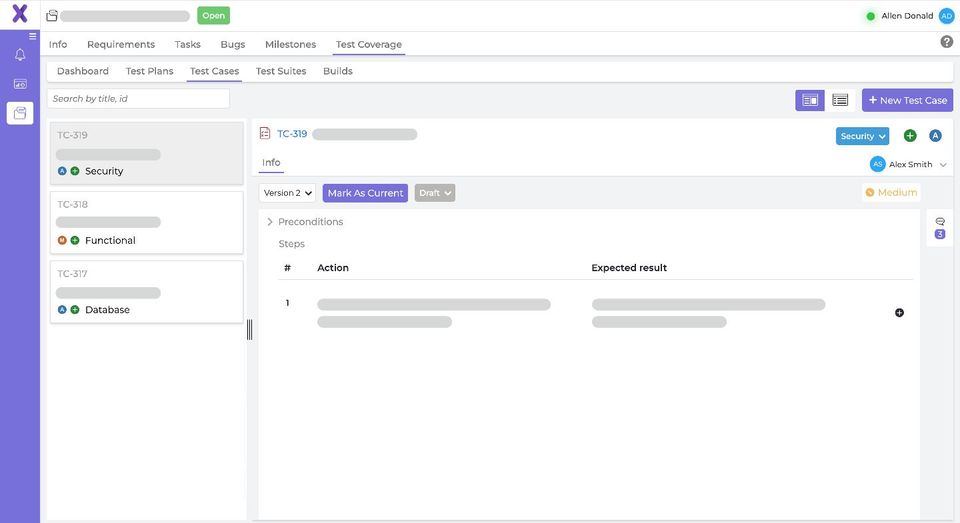Expand the Preconditions section
The width and height of the screenshot is (960, 523).
pyautogui.click(x=270, y=222)
